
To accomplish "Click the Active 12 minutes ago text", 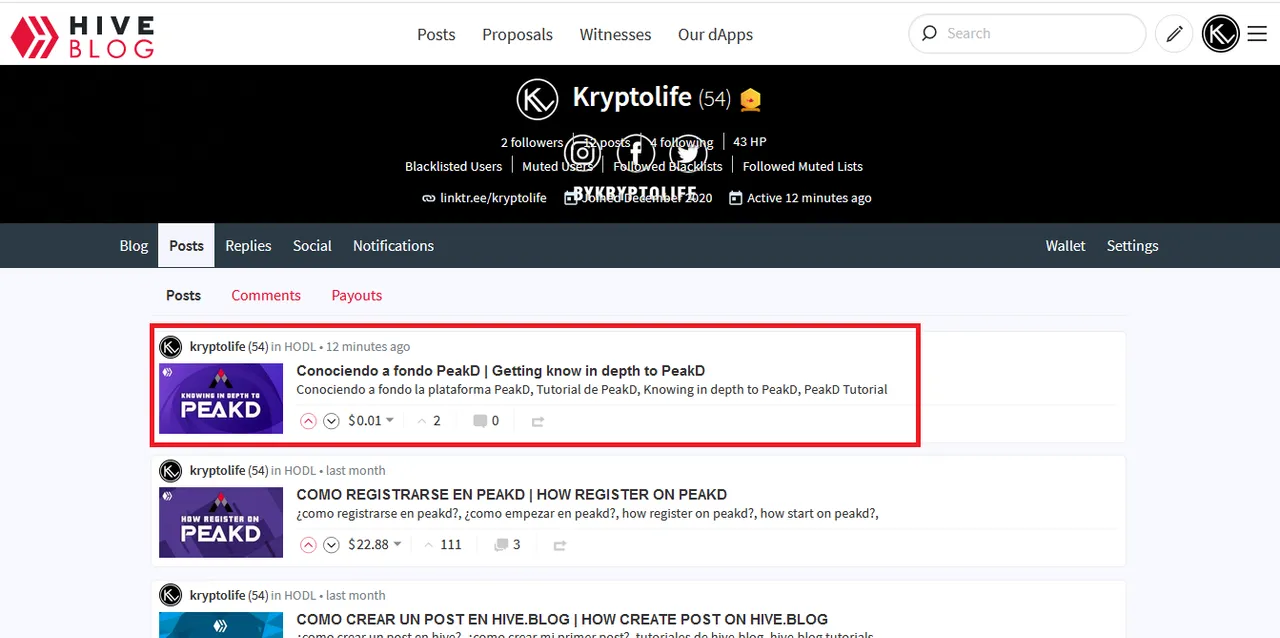I will 809,198.
